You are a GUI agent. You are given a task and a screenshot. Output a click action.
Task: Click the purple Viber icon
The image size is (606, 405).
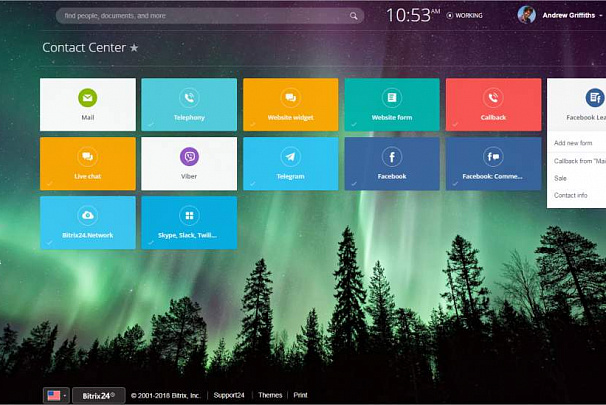pyautogui.click(x=189, y=157)
